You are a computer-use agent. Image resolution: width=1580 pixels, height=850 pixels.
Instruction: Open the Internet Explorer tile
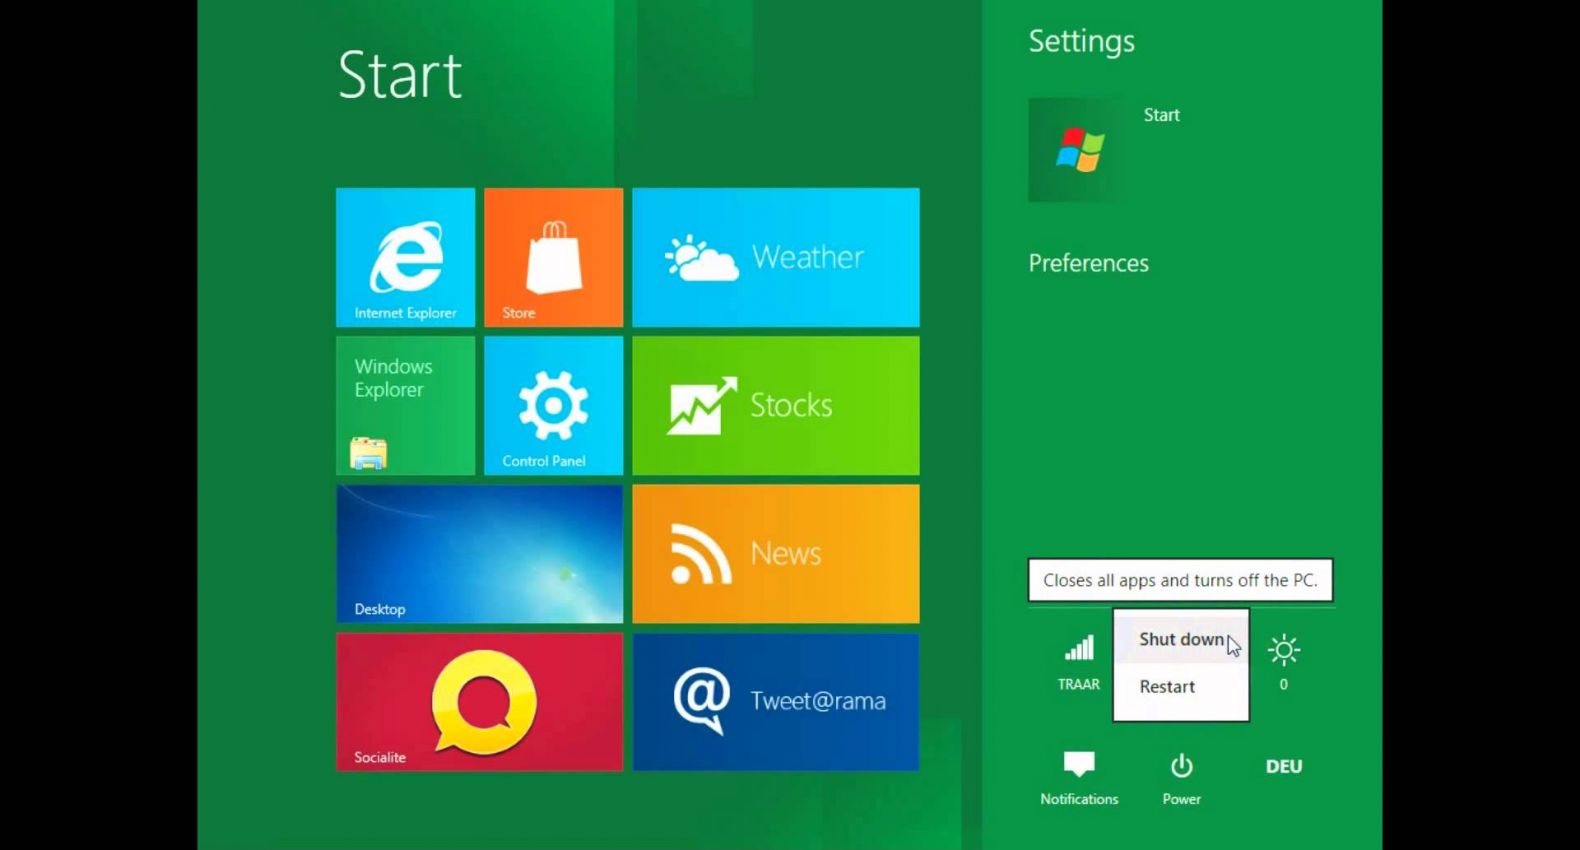click(x=405, y=257)
